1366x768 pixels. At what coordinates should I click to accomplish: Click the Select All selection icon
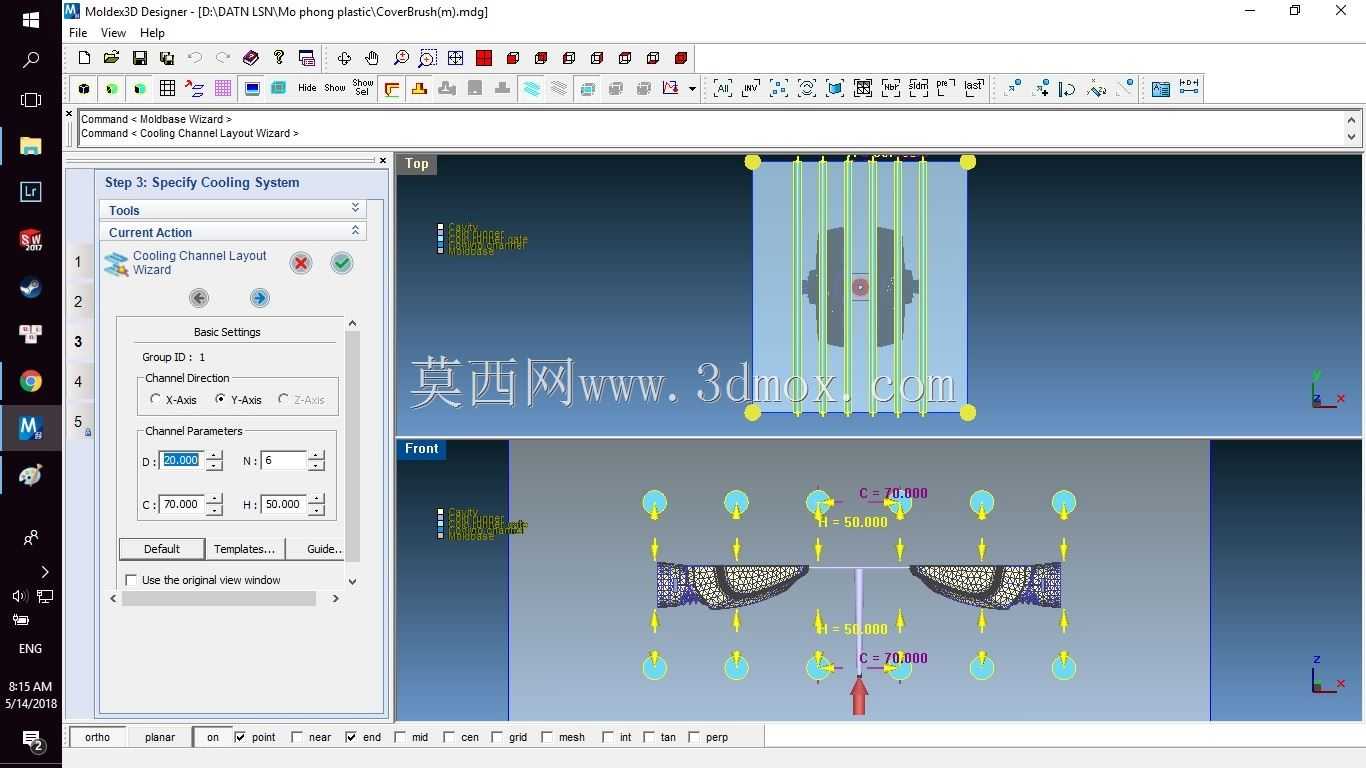pos(722,88)
